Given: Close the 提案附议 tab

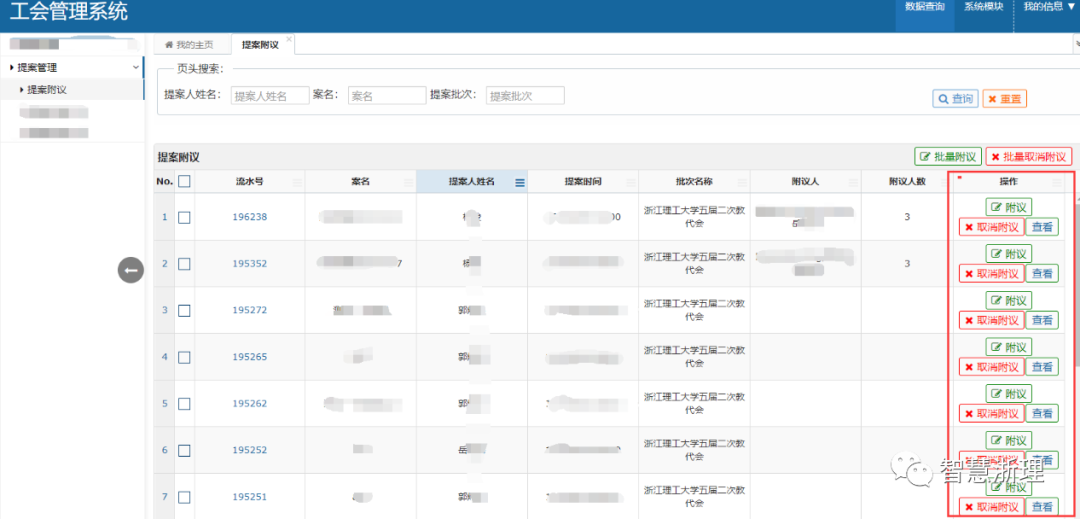Looking at the screenshot, I should [289, 40].
